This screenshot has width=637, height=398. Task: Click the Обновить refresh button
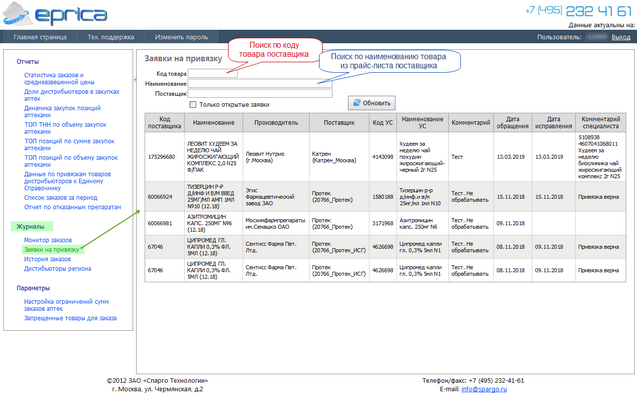coord(372,103)
